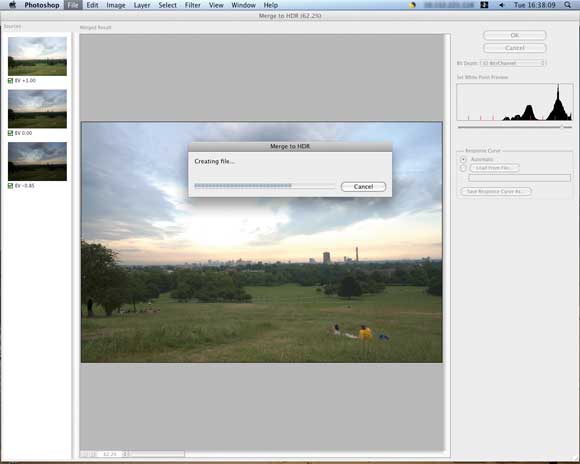Uncheck the EV -0.85 source image
The image size is (580, 464).
click(10, 186)
